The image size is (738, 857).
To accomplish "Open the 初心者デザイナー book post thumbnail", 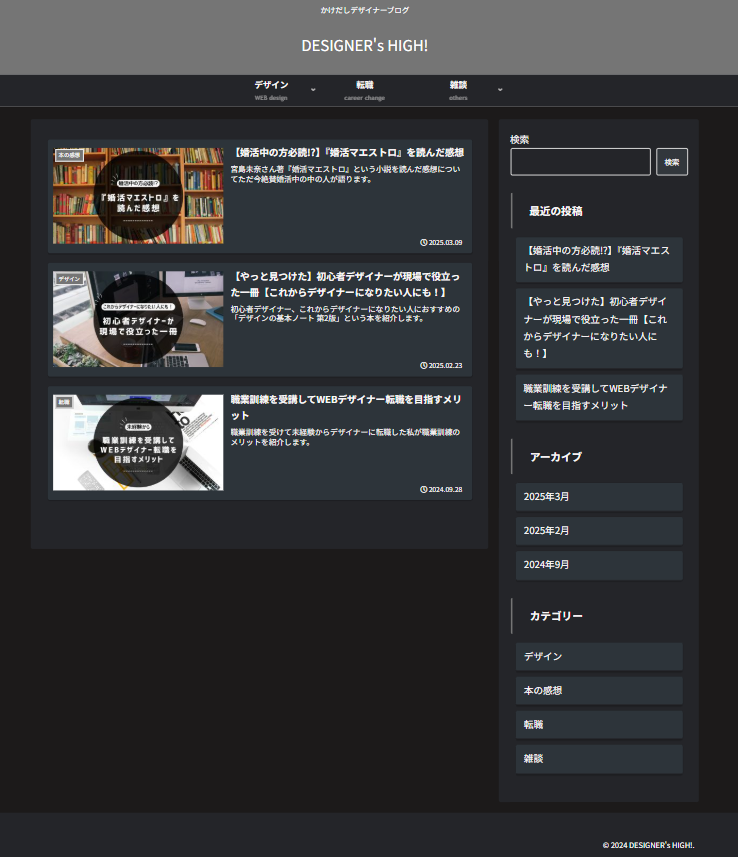I will pyautogui.click(x=138, y=319).
